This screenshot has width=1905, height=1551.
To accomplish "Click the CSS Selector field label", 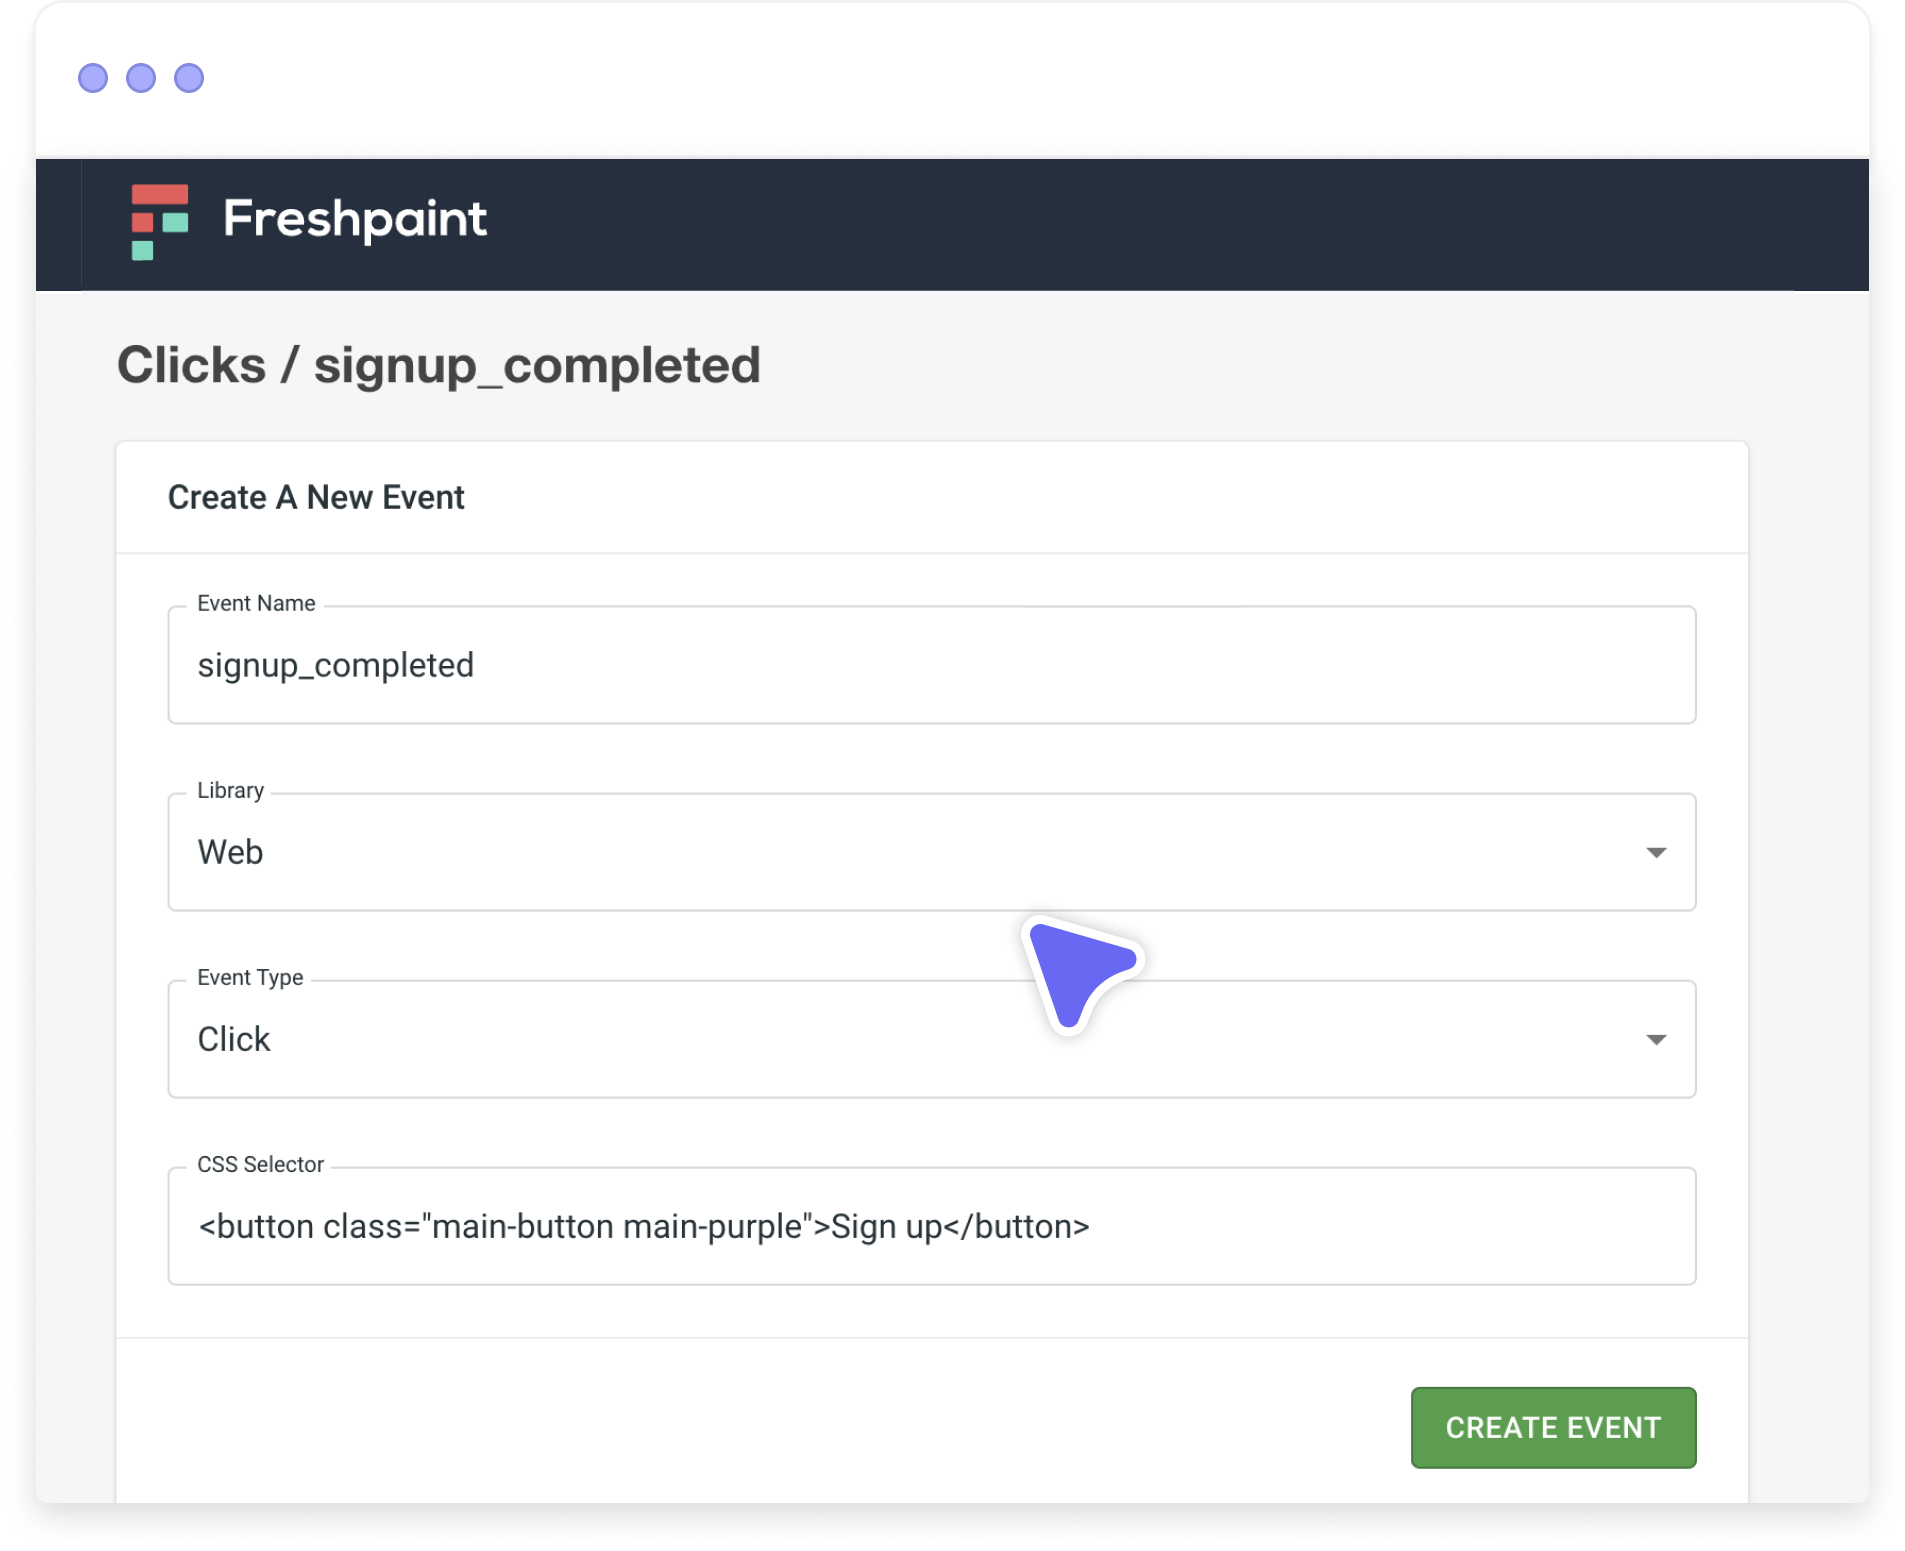I will [x=260, y=1164].
